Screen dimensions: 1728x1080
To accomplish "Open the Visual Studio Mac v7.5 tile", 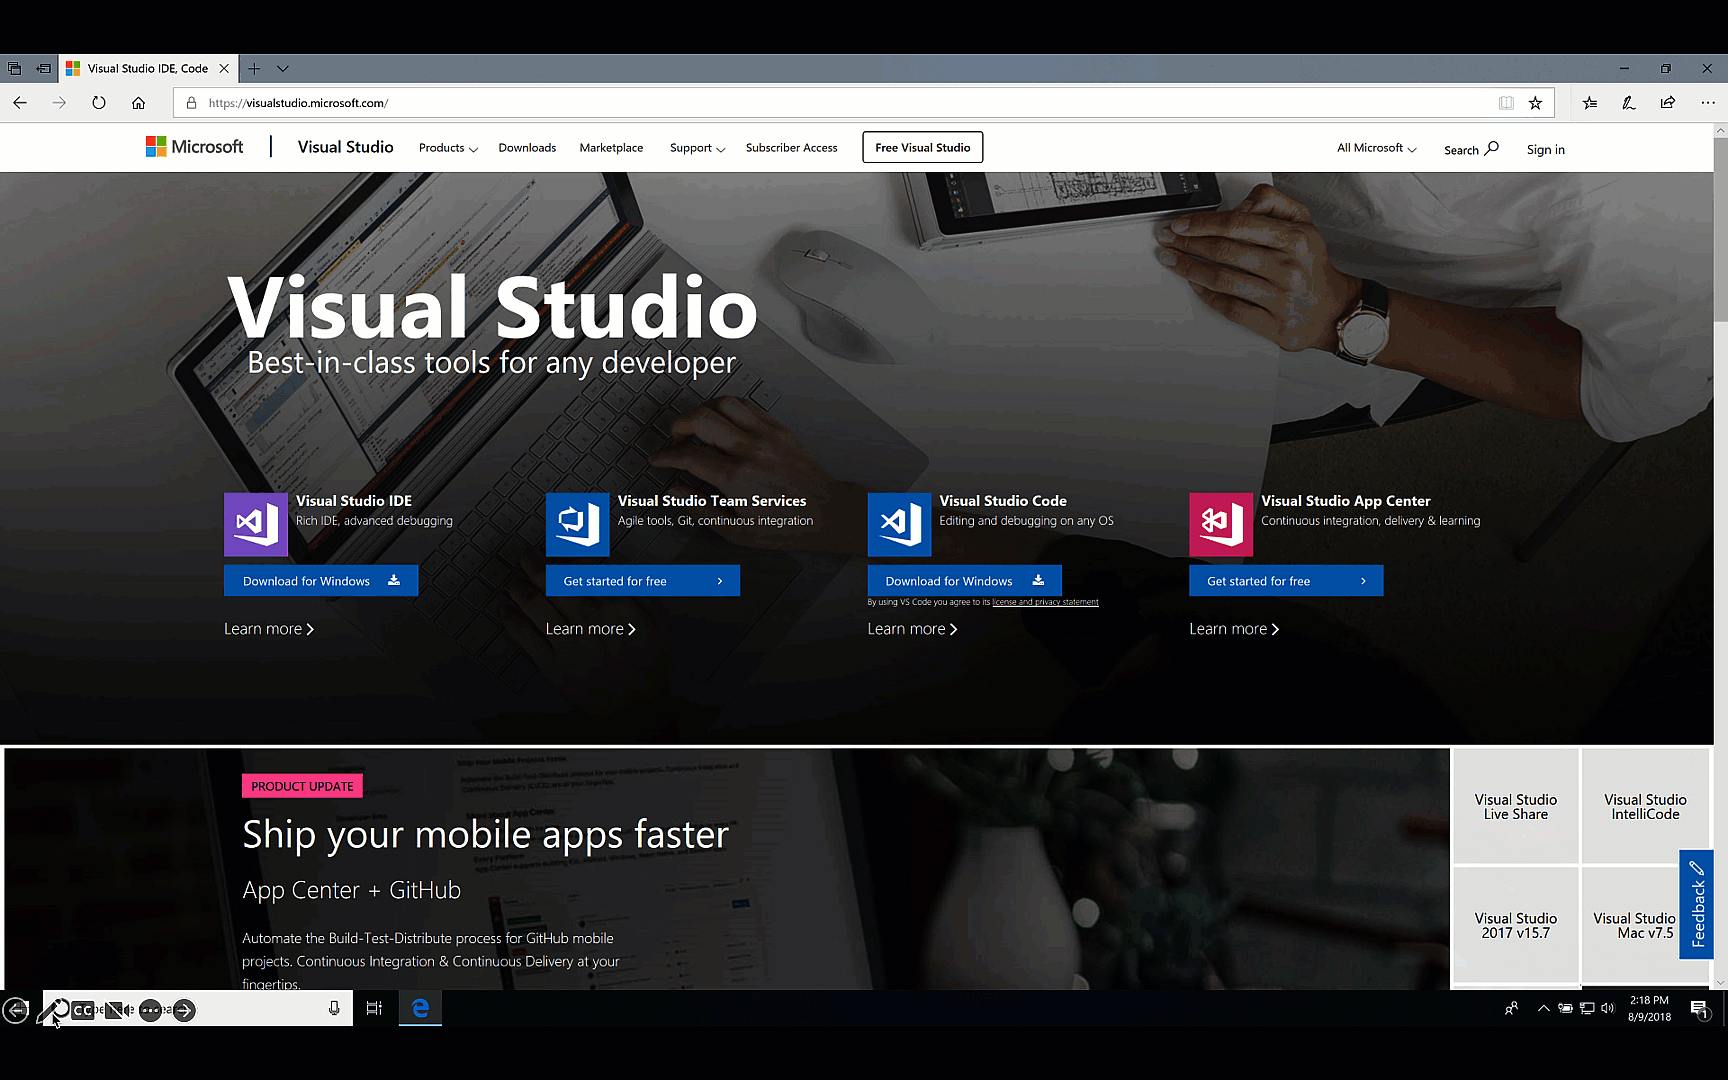I will click(1633, 925).
